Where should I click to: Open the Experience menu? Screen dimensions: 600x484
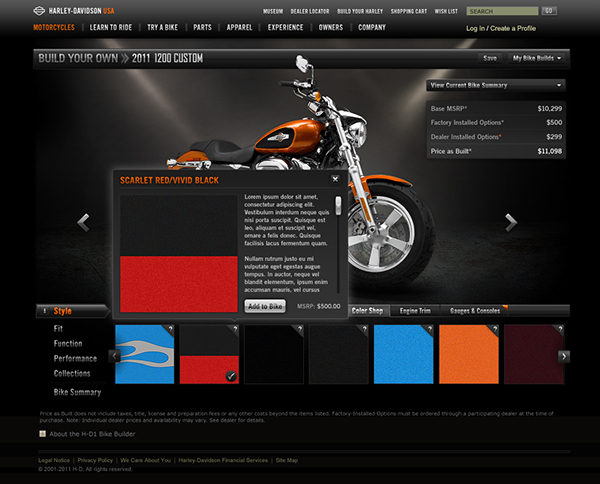[285, 27]
